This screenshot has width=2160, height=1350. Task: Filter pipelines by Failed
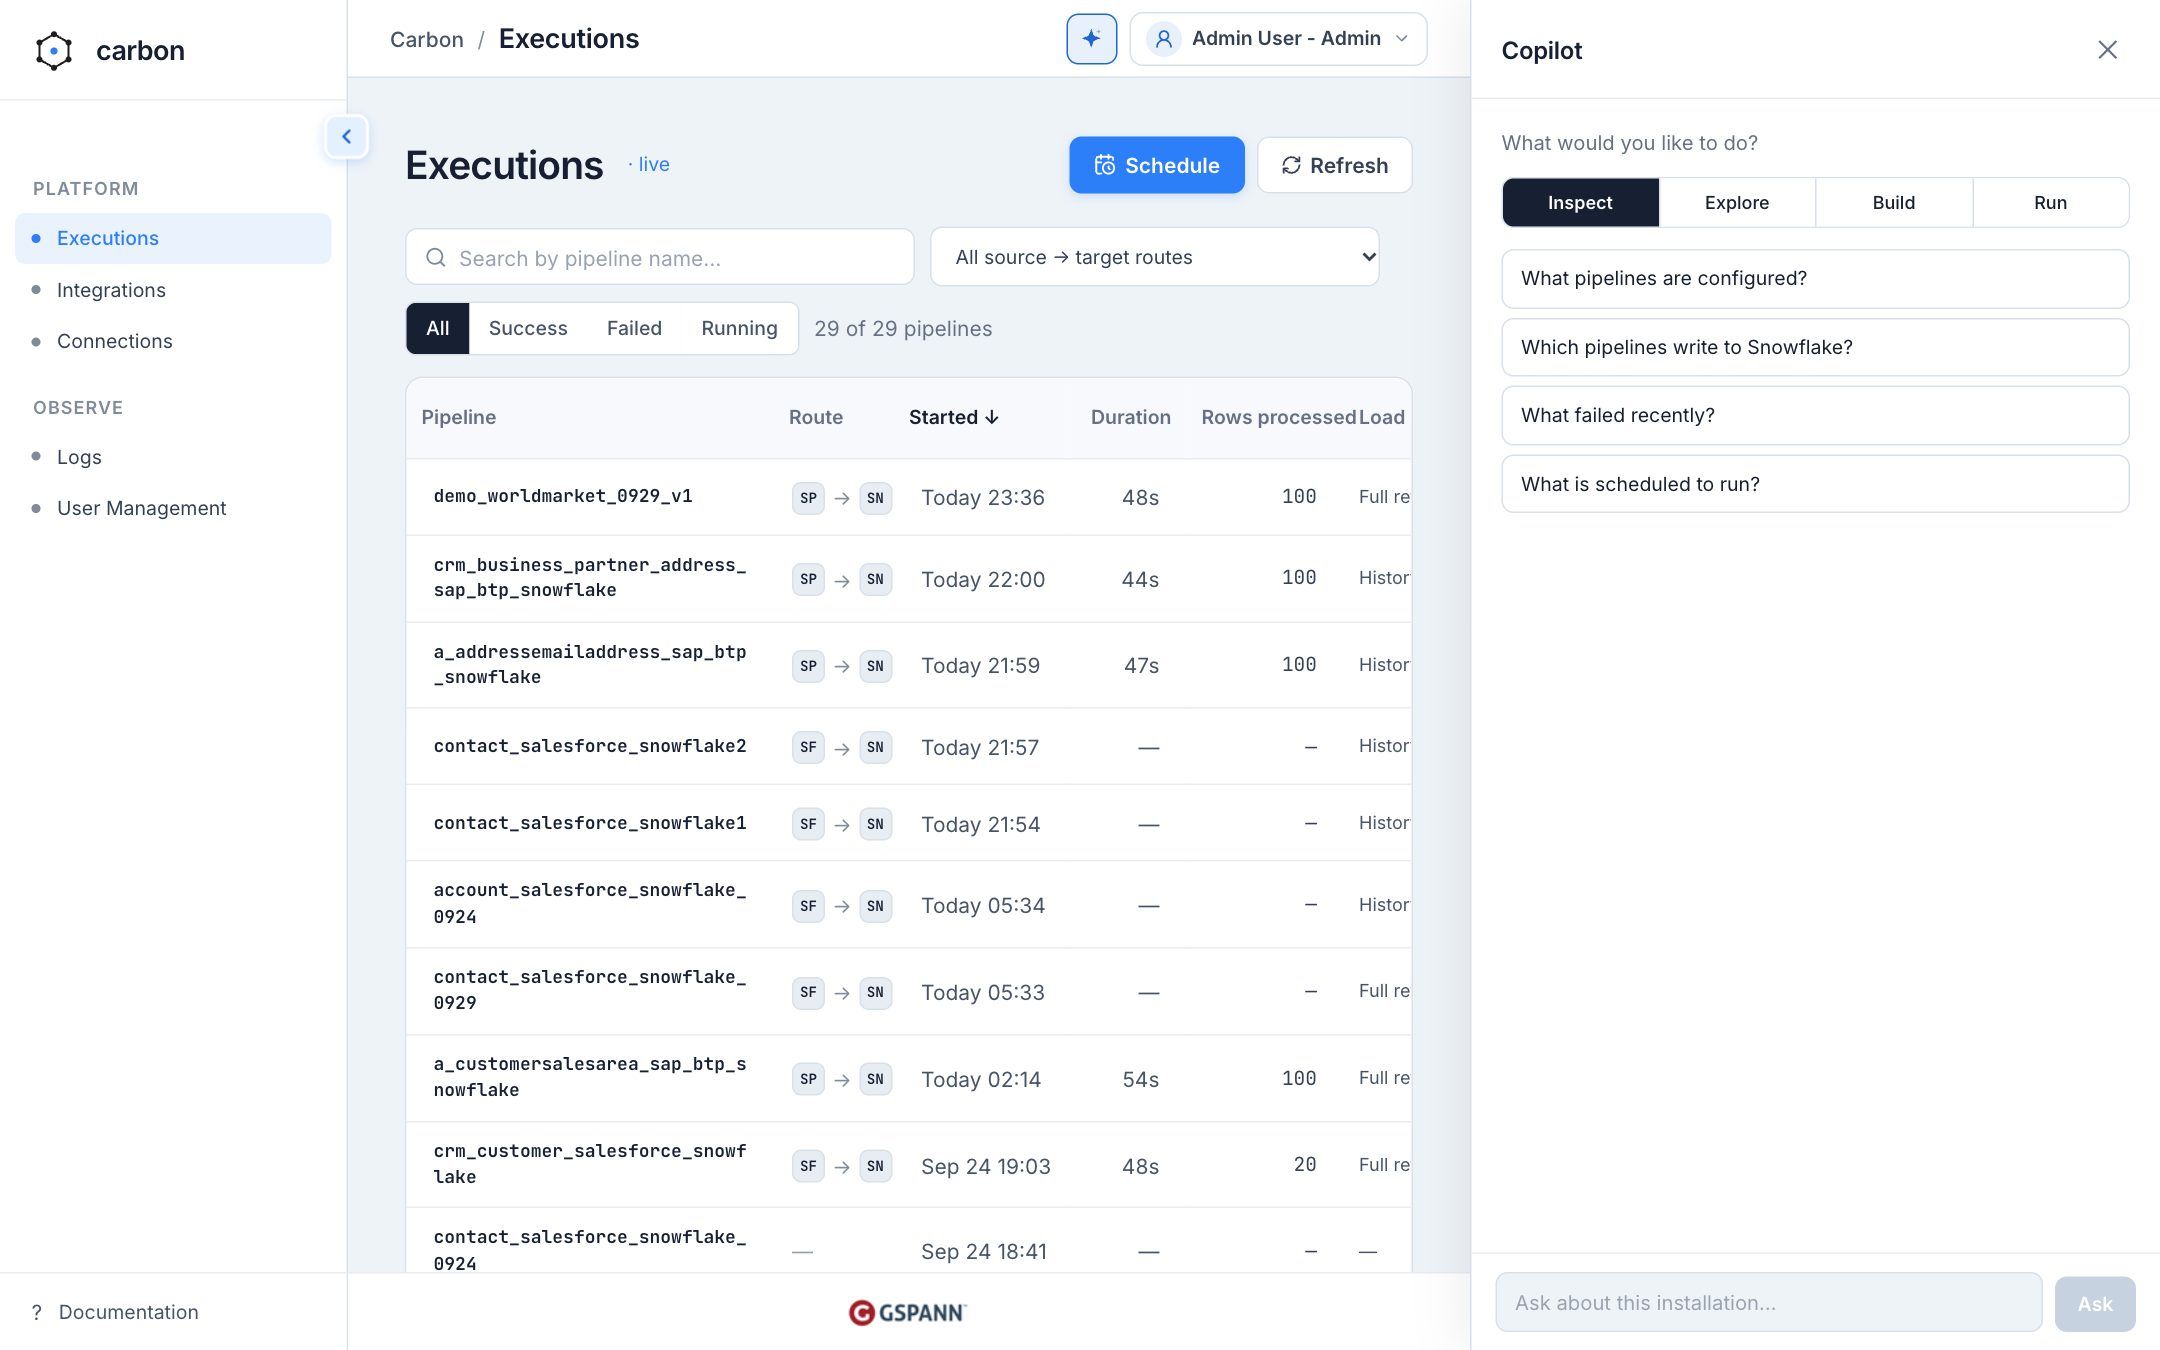tap(634, 328)
